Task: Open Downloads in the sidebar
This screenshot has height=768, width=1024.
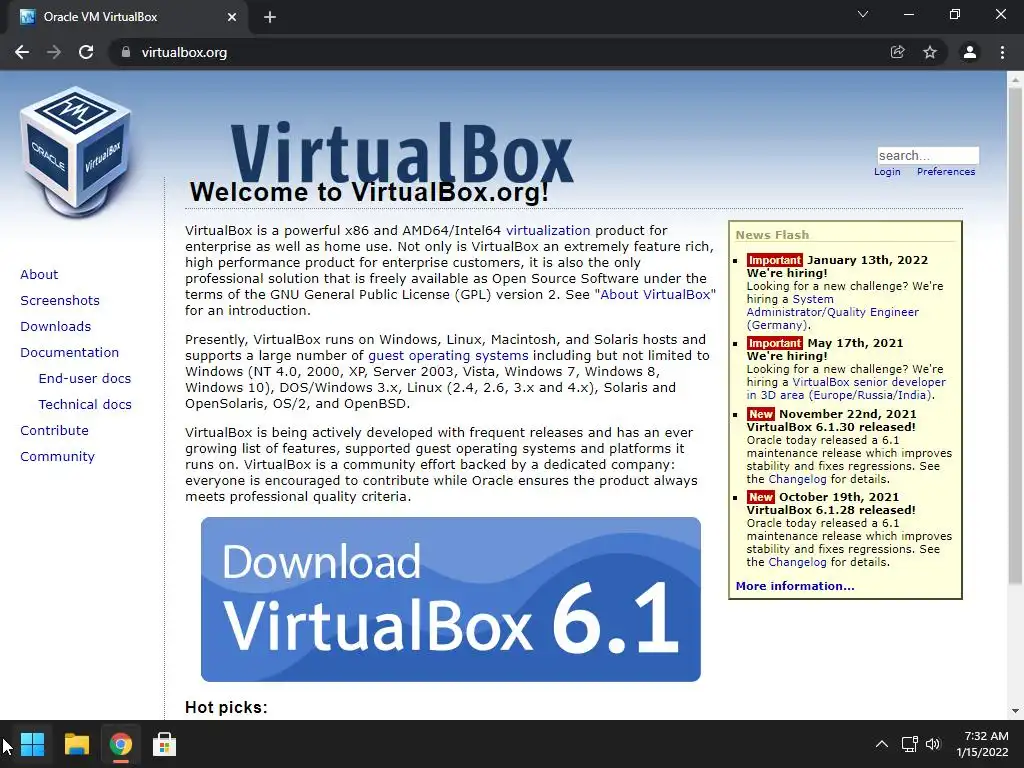Action: pos(56,327)
